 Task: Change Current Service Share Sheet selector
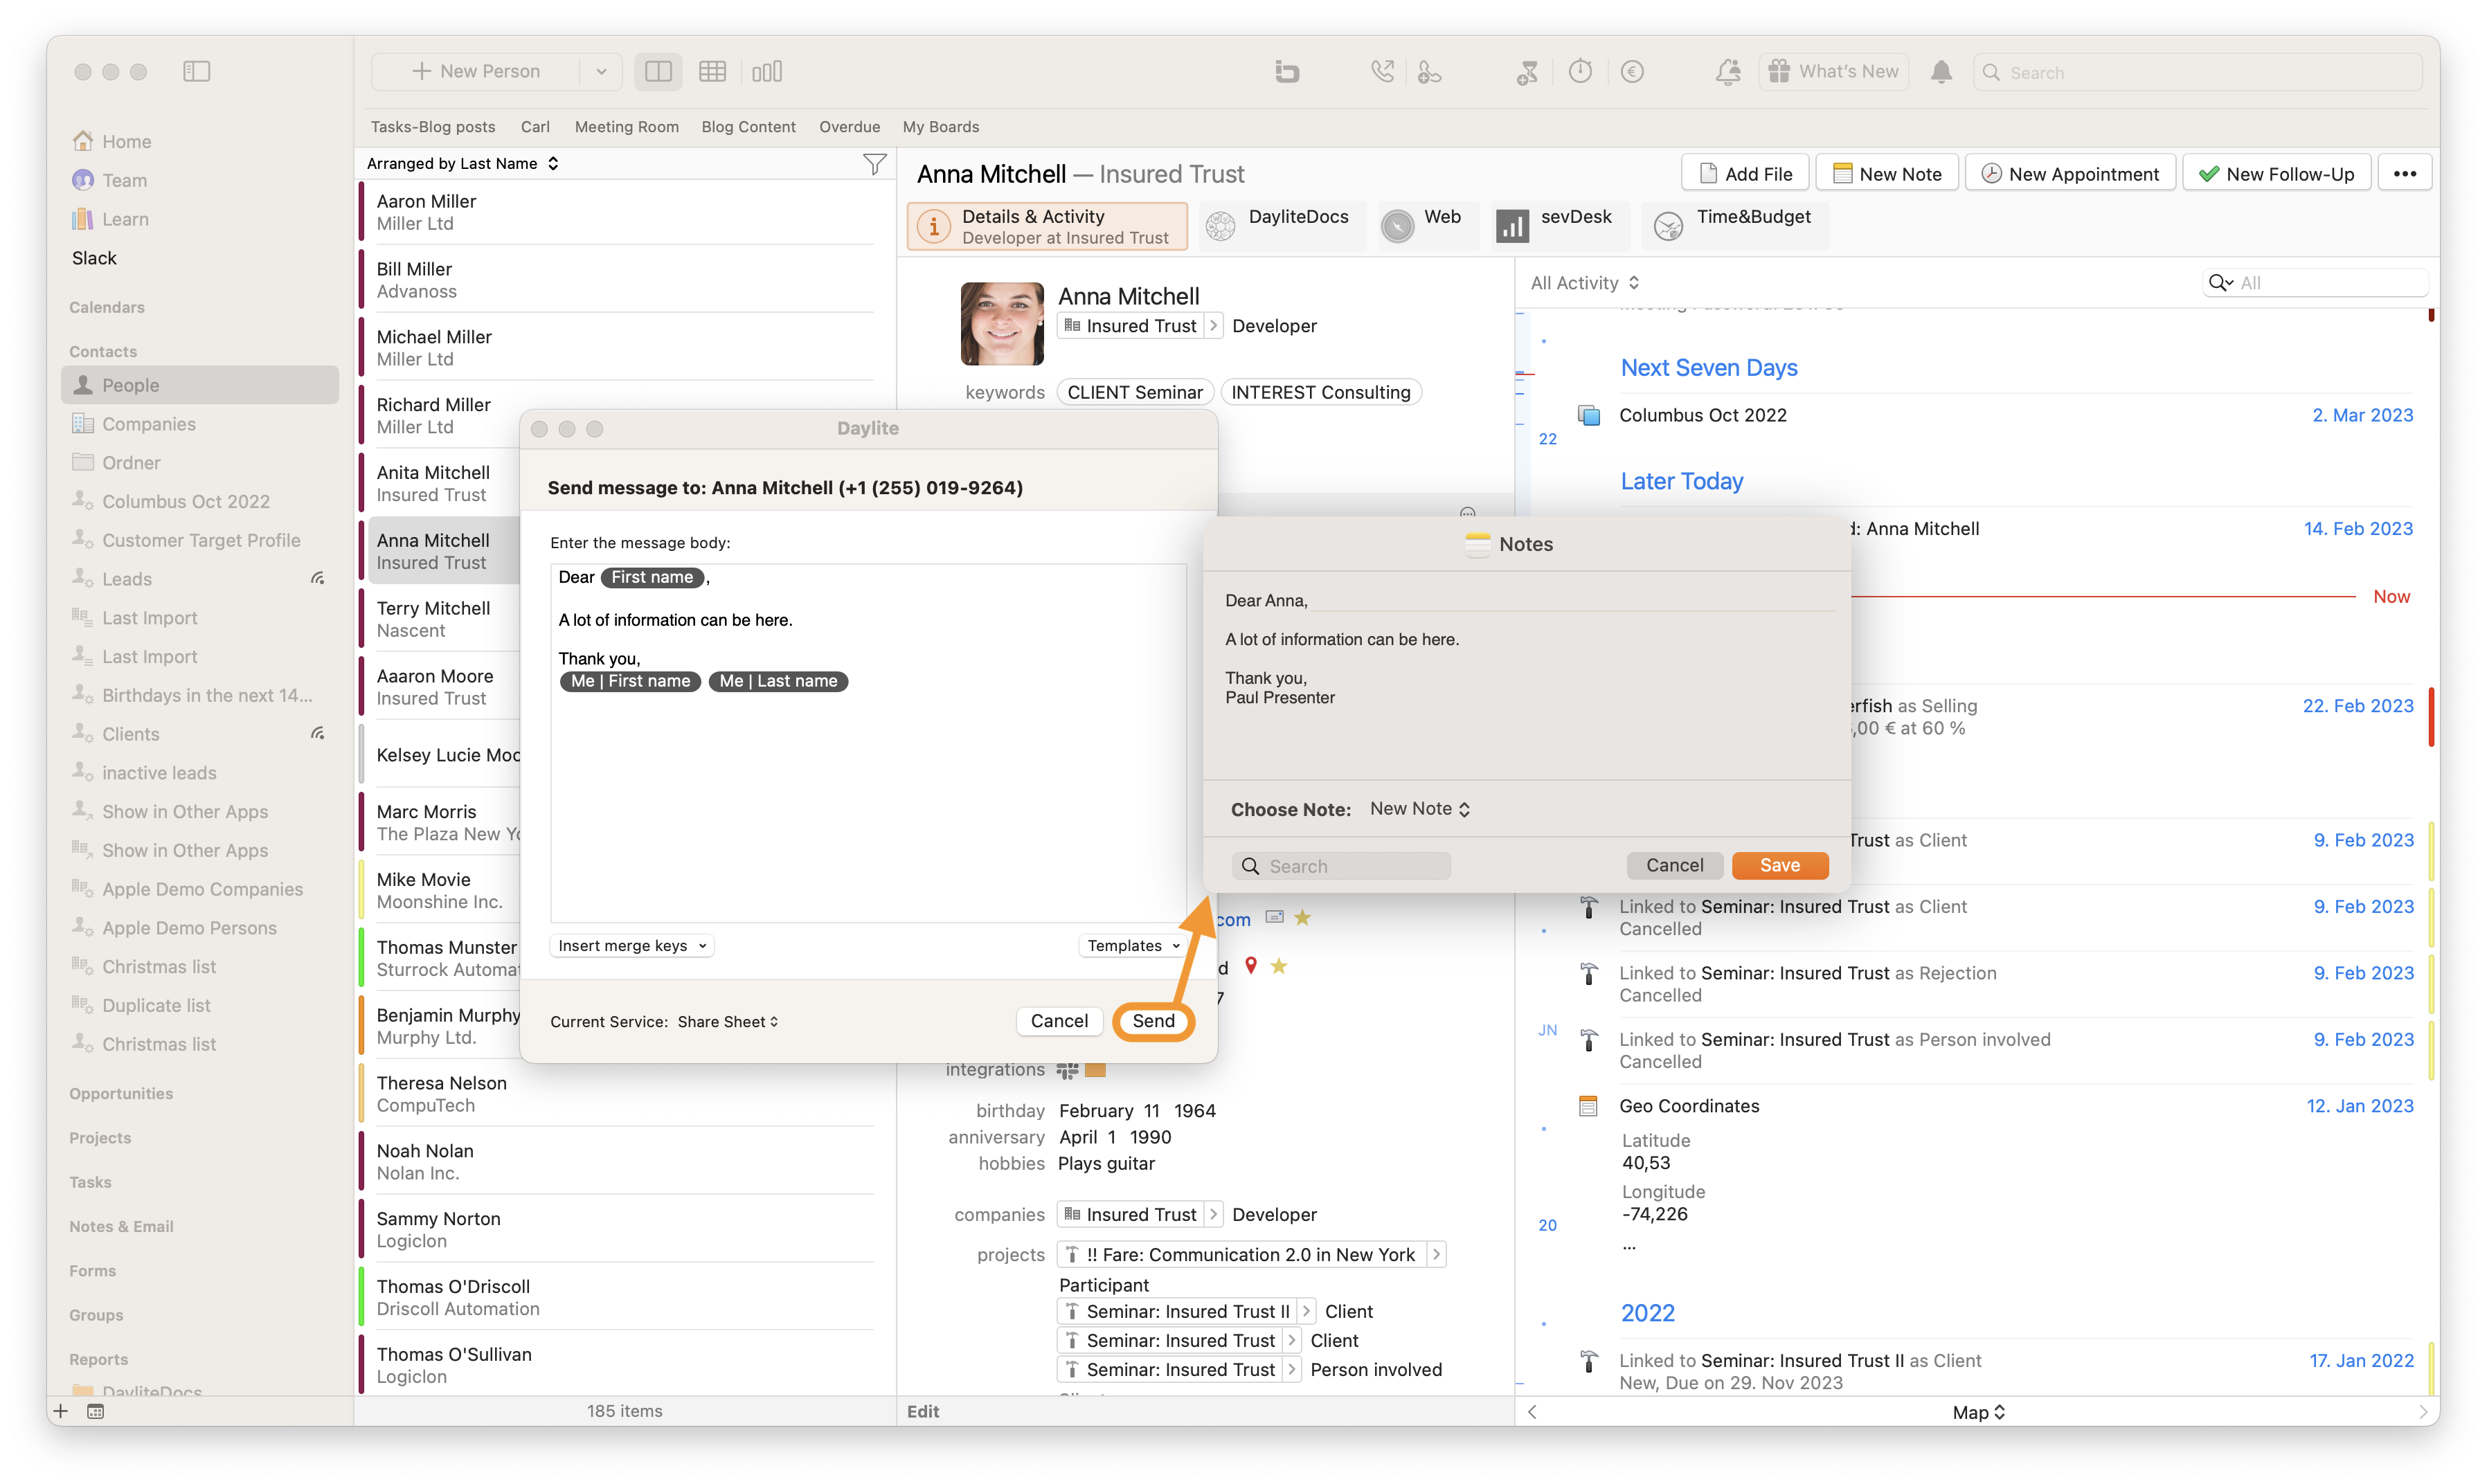point(727,1021)
